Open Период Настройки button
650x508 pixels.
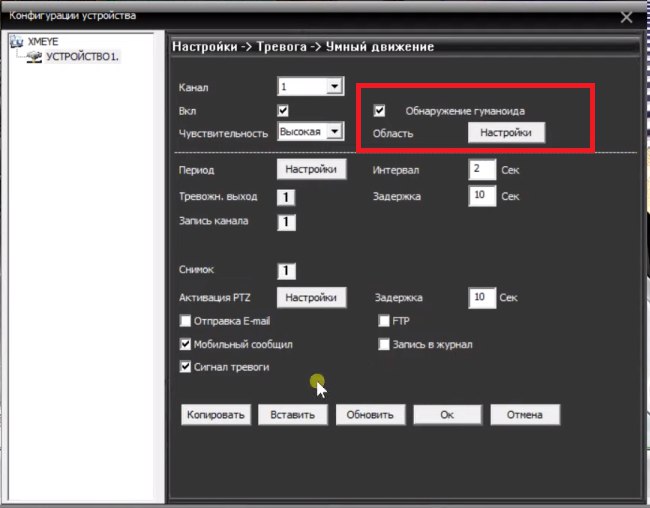point(311,169)
